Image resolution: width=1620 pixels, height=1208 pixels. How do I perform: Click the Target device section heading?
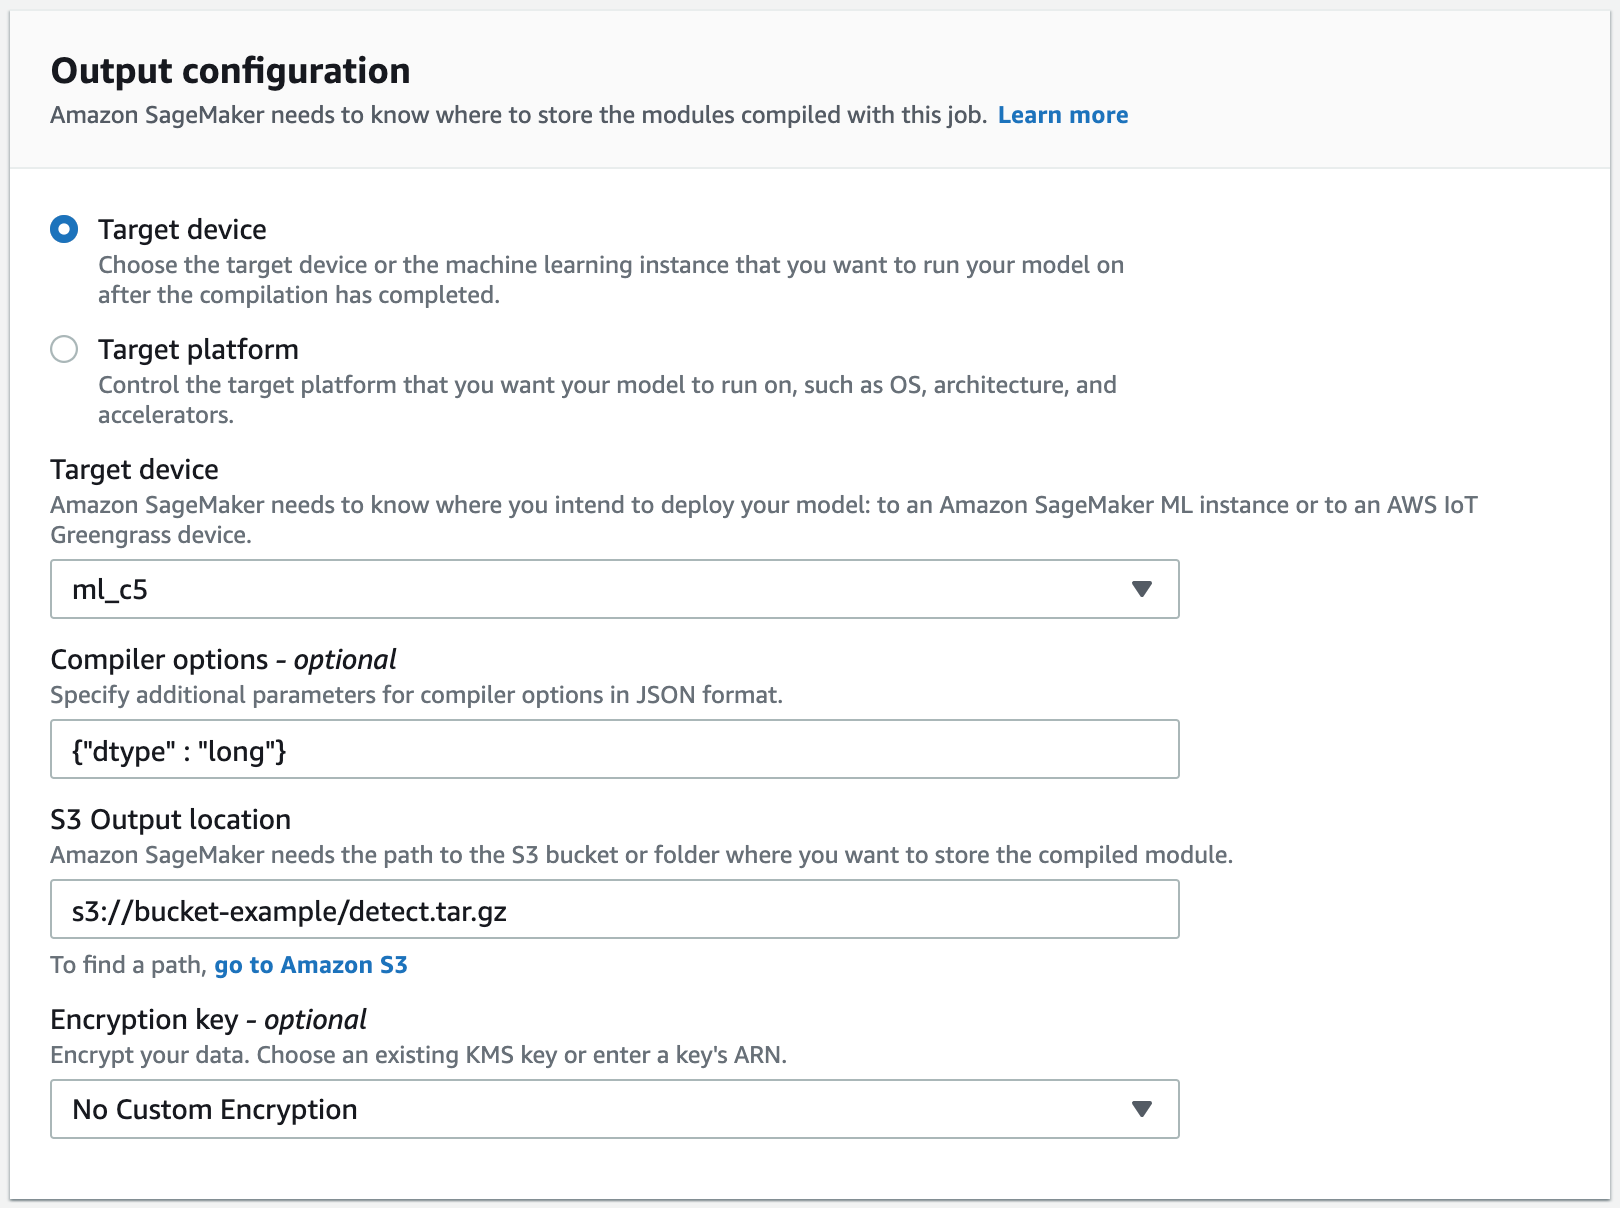(134, 469)
